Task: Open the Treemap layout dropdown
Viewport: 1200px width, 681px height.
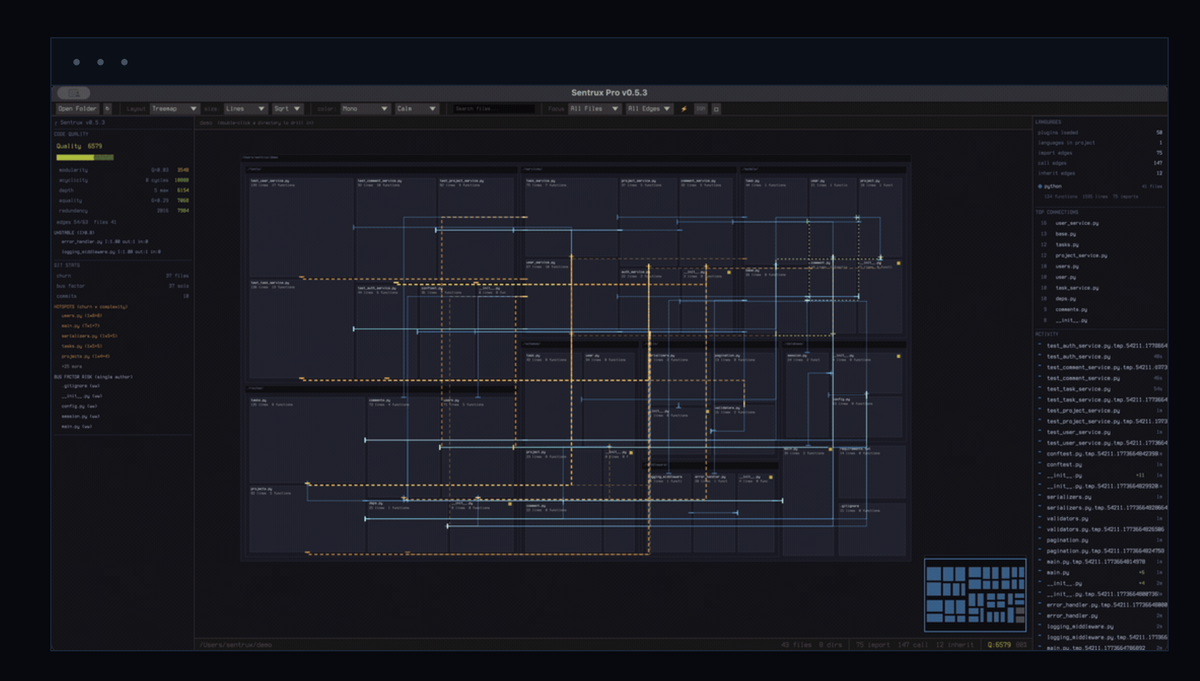Action: pyautogui.click(x=174, y=108)
